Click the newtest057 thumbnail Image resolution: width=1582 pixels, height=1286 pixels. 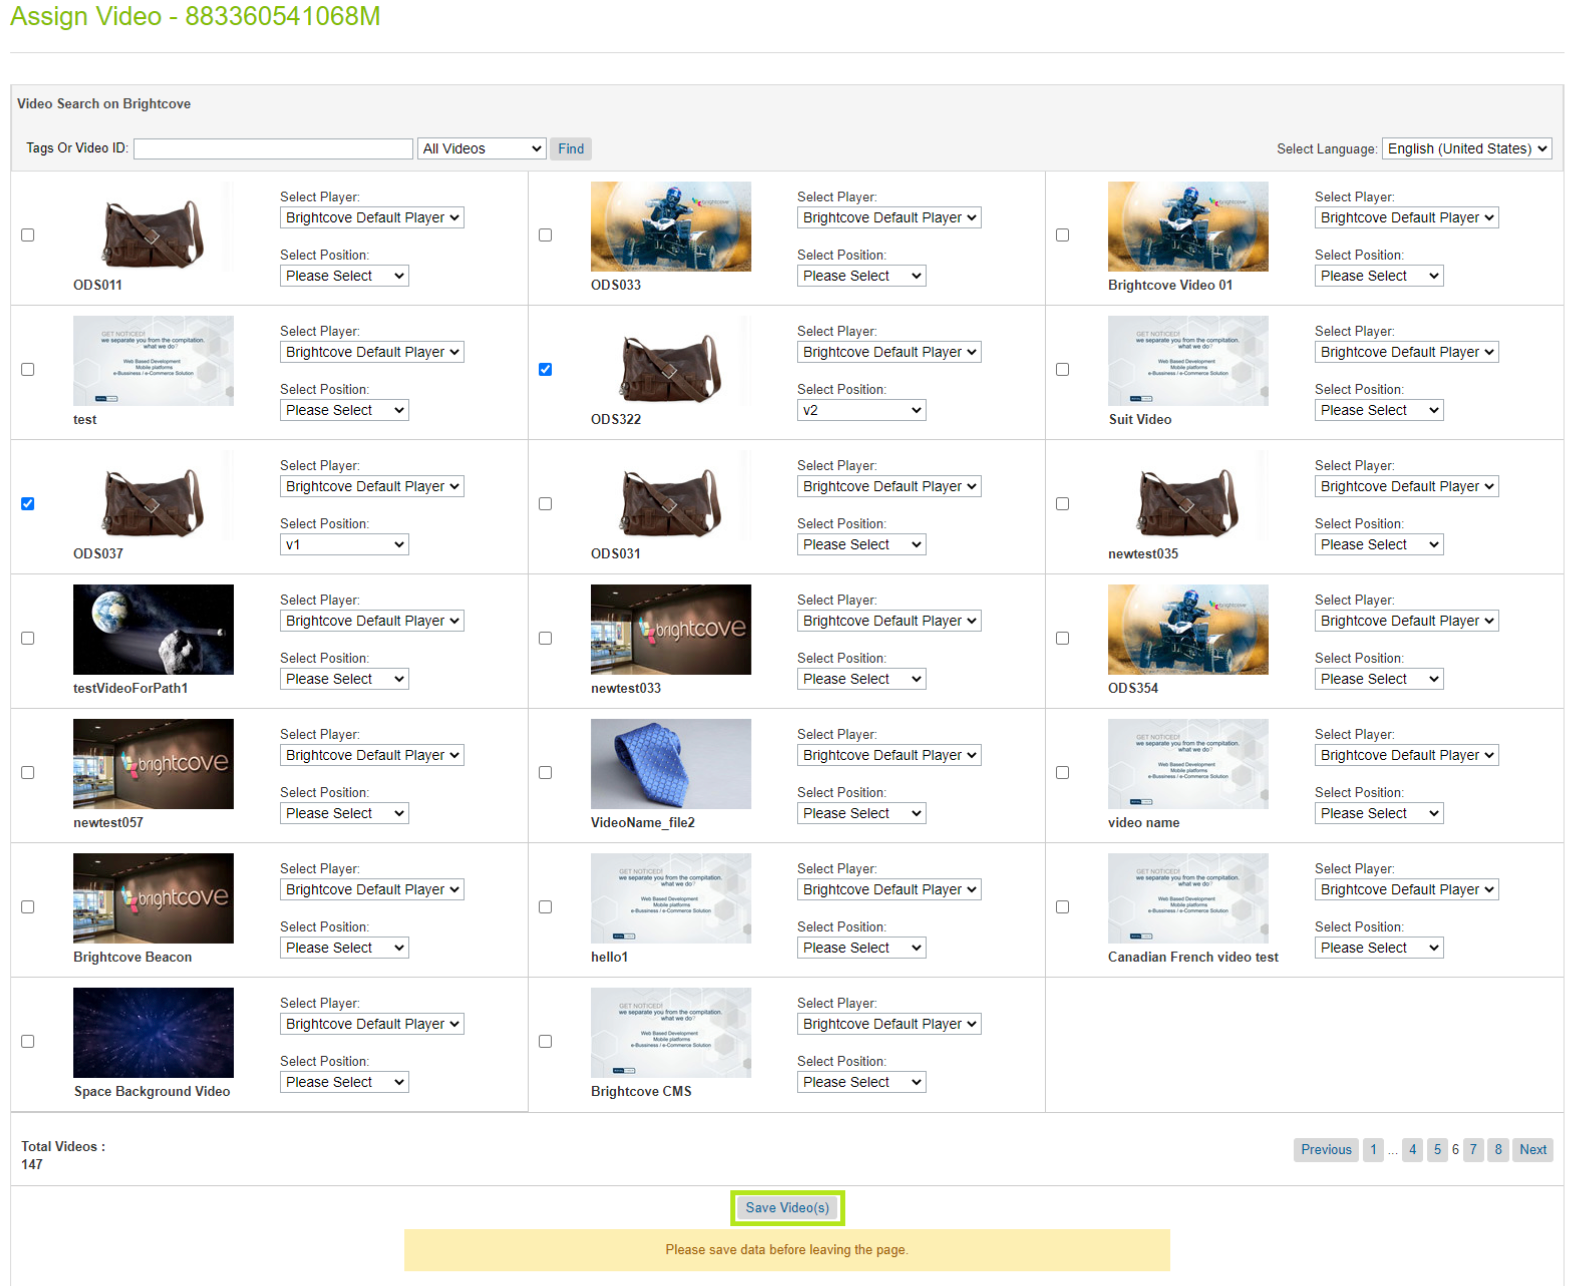coord(153,764)
